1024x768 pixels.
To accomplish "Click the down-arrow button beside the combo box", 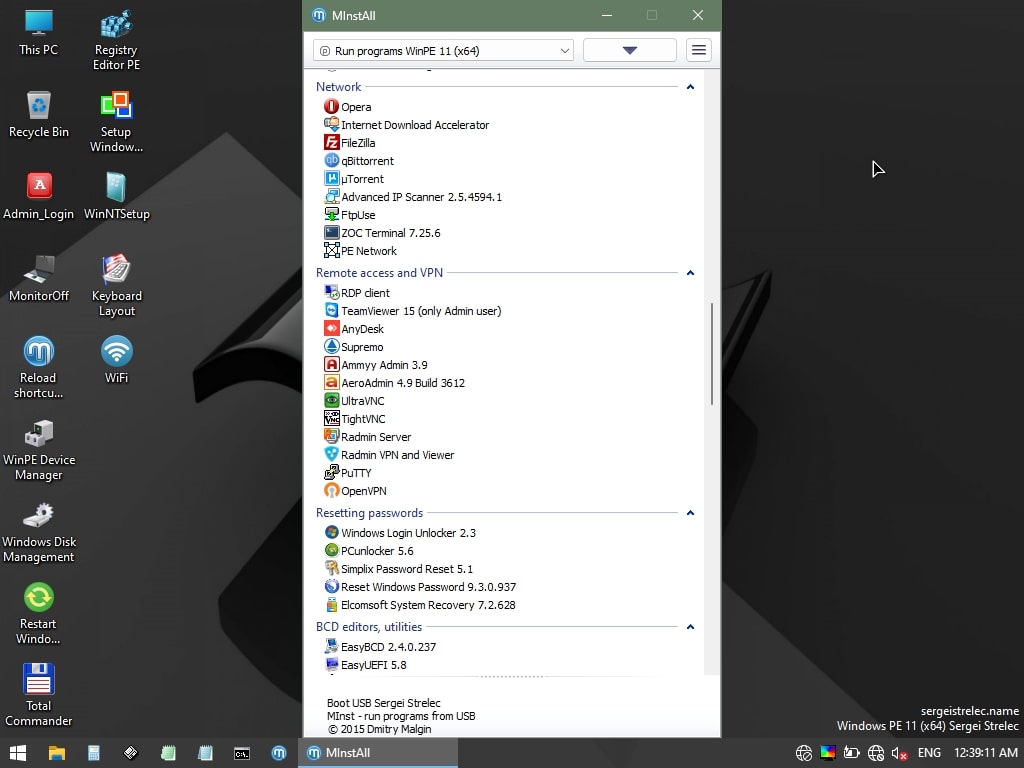I will pyautogui.click(x=630, y=50).
